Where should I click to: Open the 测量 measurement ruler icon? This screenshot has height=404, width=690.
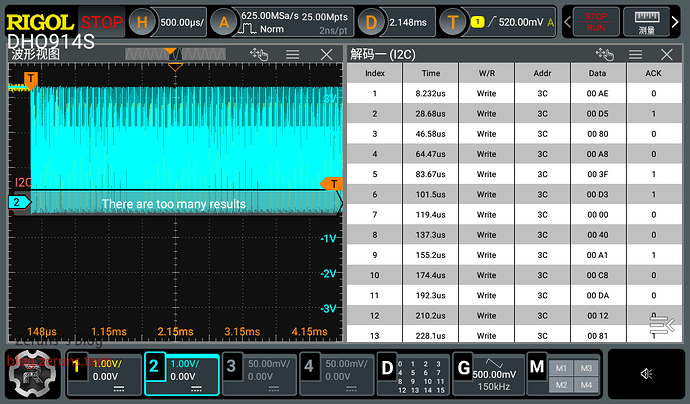click(x=647, y=21)
